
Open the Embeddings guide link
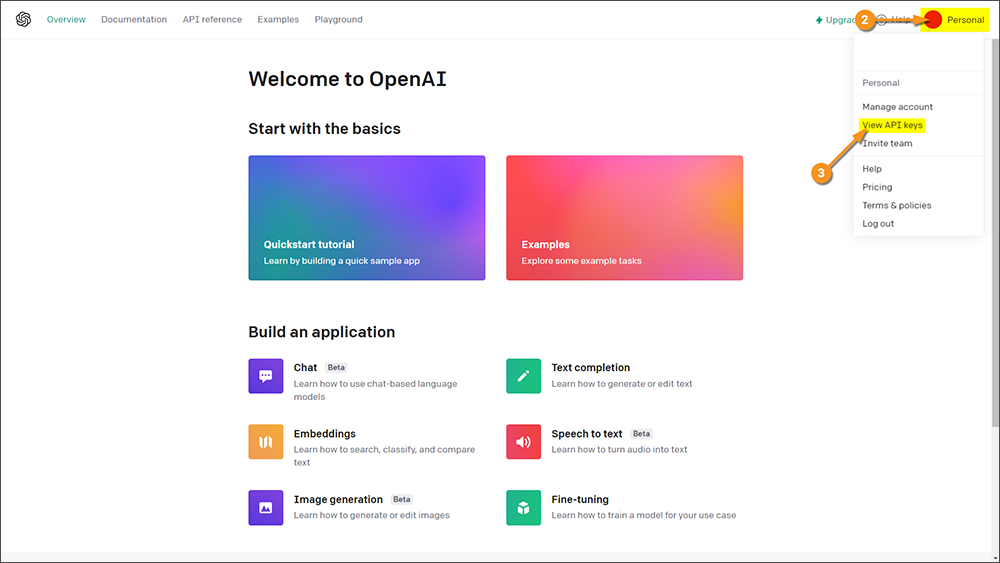[325, 434]
